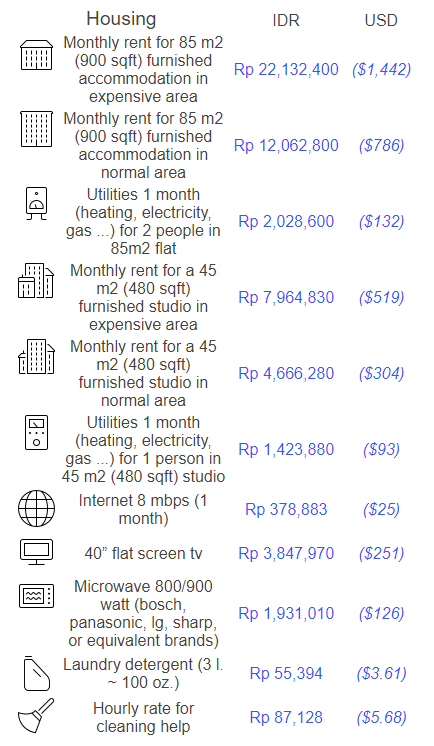434x746 pixels.
Task: Click the Microwave 800/900 watt description
Action: pos(143,613)
